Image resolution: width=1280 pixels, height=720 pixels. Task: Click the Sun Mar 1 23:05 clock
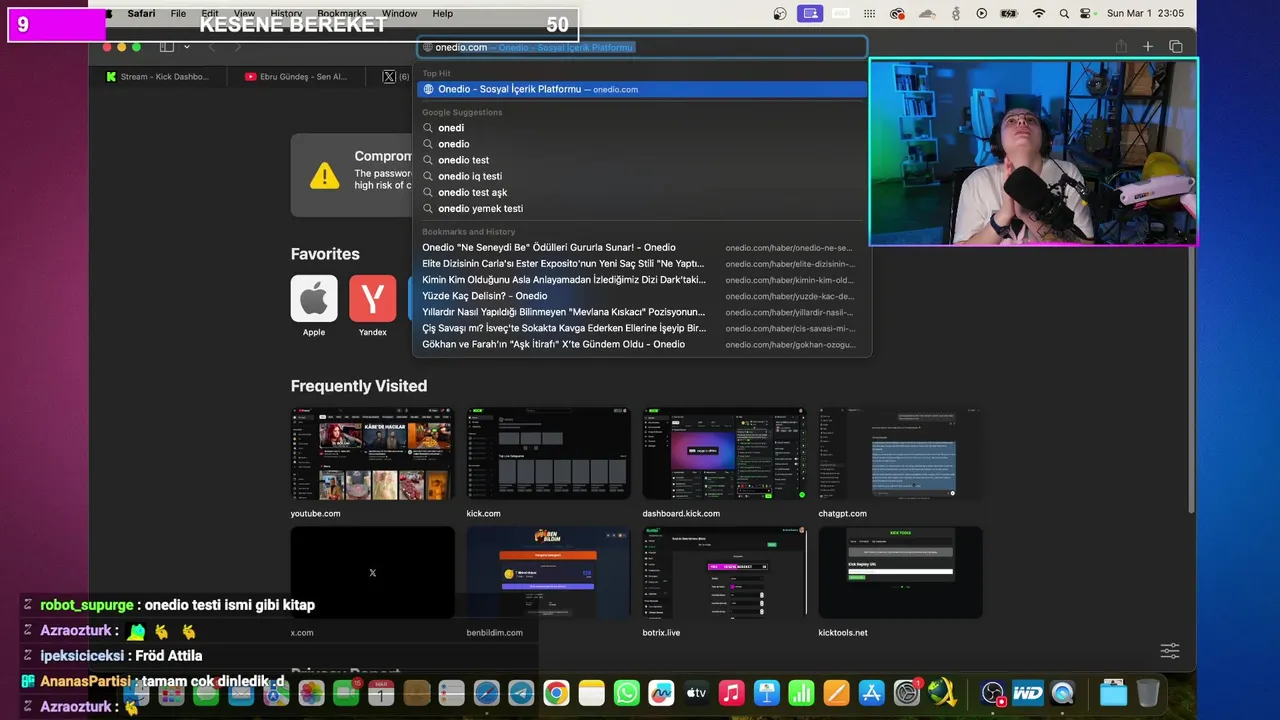pos(1145,14)
